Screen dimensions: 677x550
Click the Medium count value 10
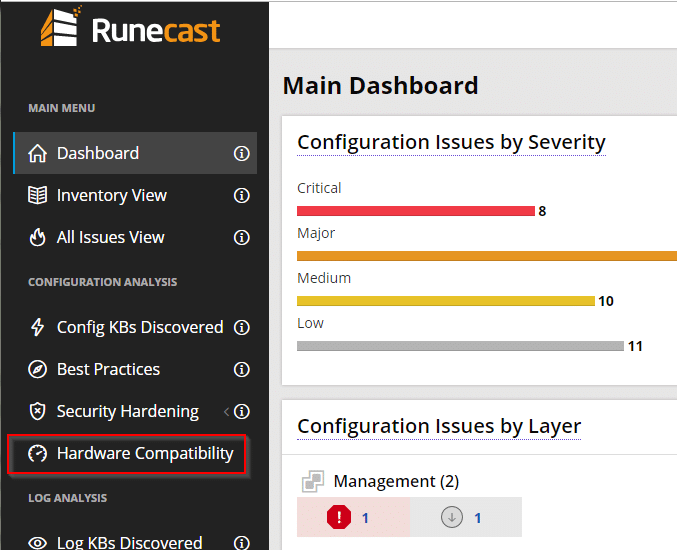point(606,301)
